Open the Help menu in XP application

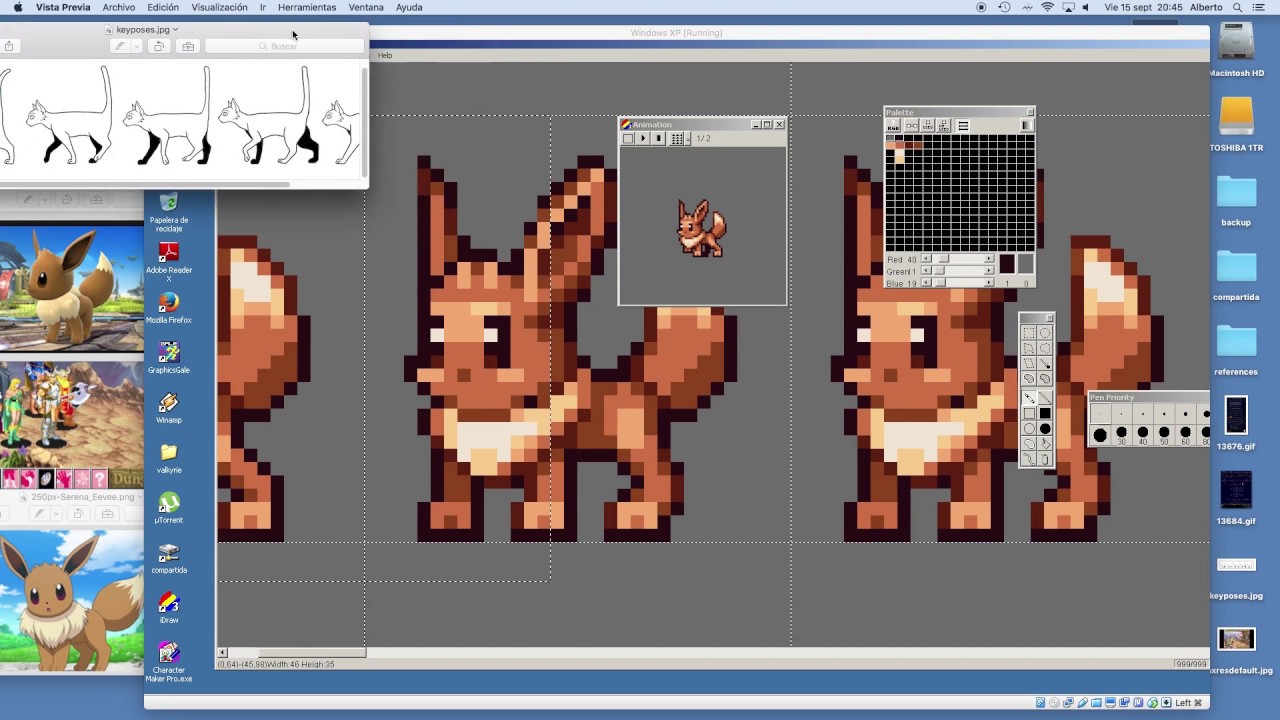pos(385,55)
